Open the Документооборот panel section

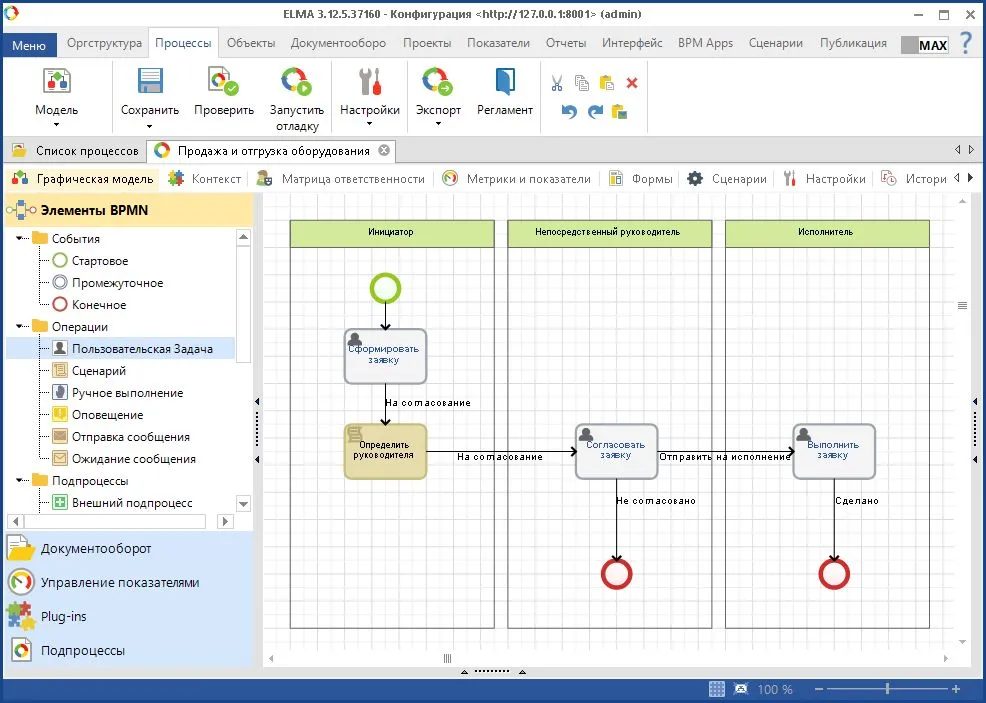96,549
